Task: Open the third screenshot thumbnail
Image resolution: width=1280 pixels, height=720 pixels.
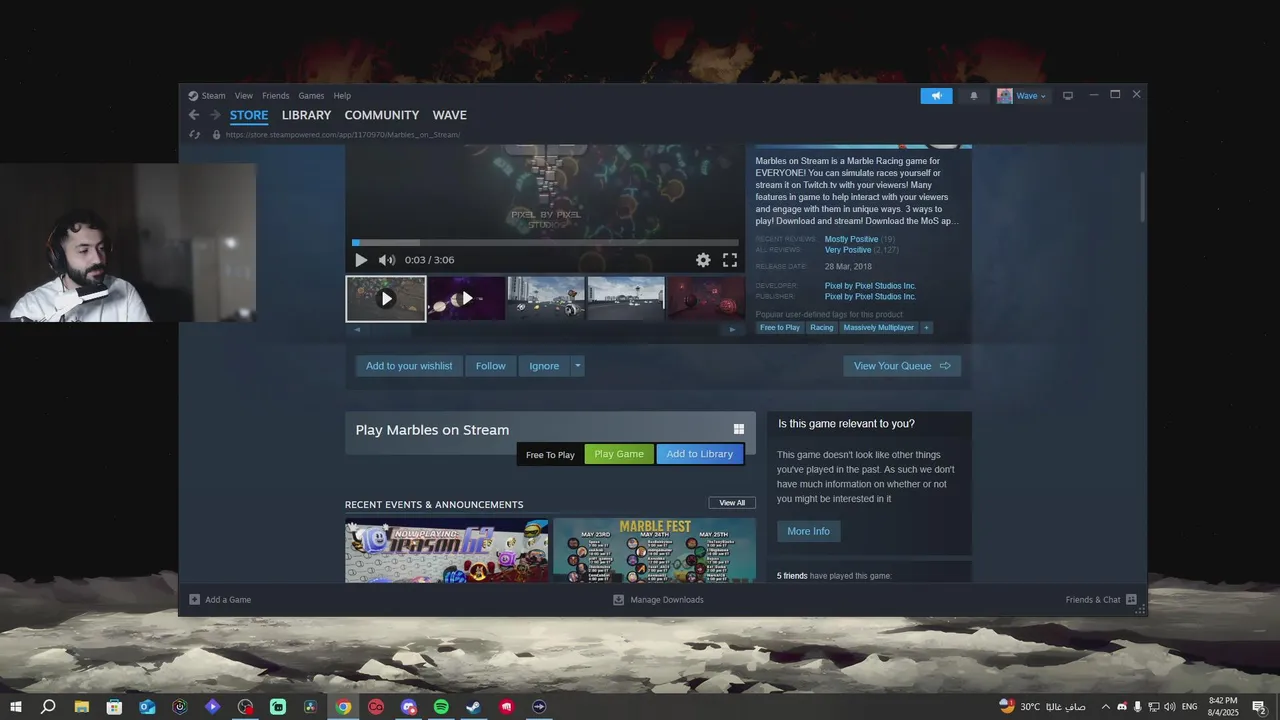Action: pos(546,299)
